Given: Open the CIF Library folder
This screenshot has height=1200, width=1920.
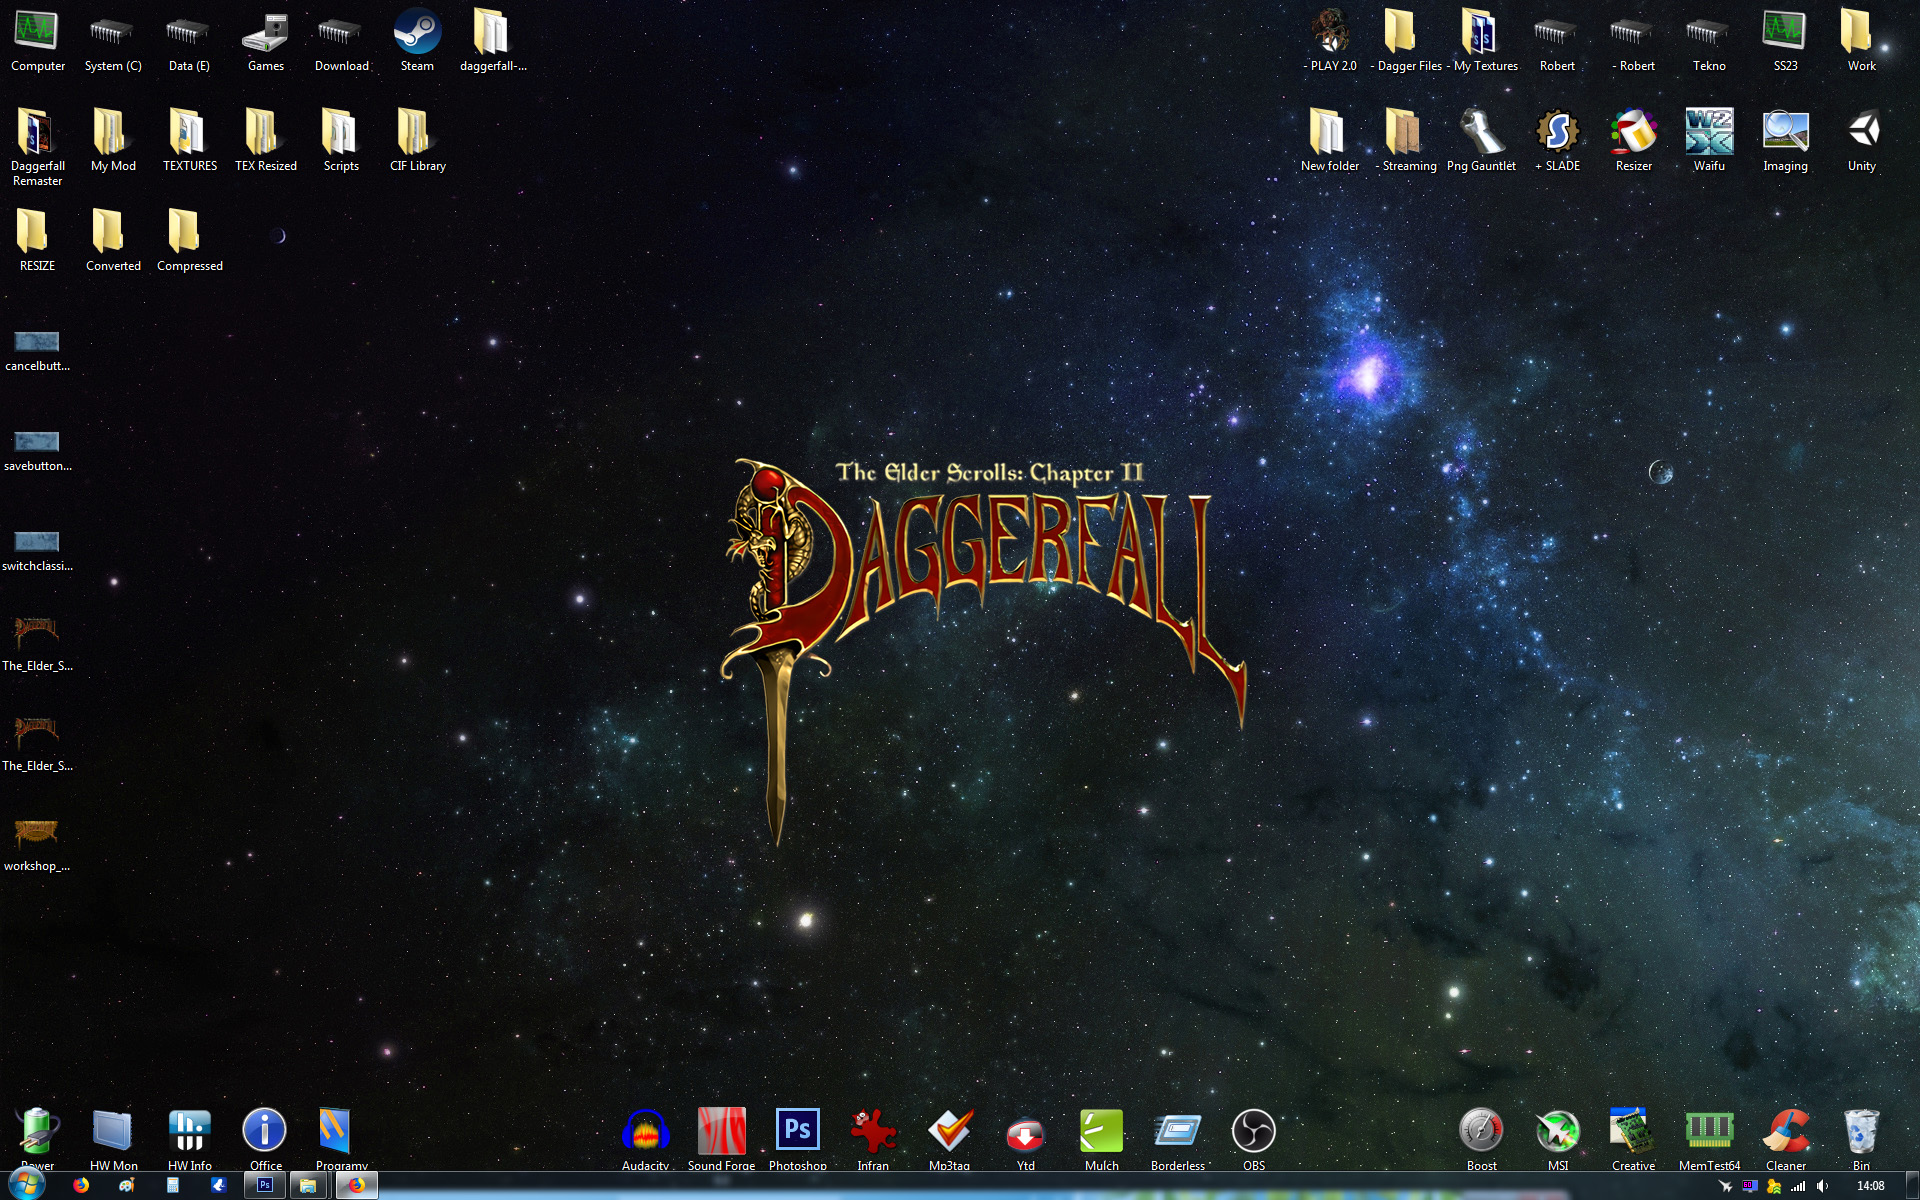Looking at the screenshot, I should click(x=417, y=142).
